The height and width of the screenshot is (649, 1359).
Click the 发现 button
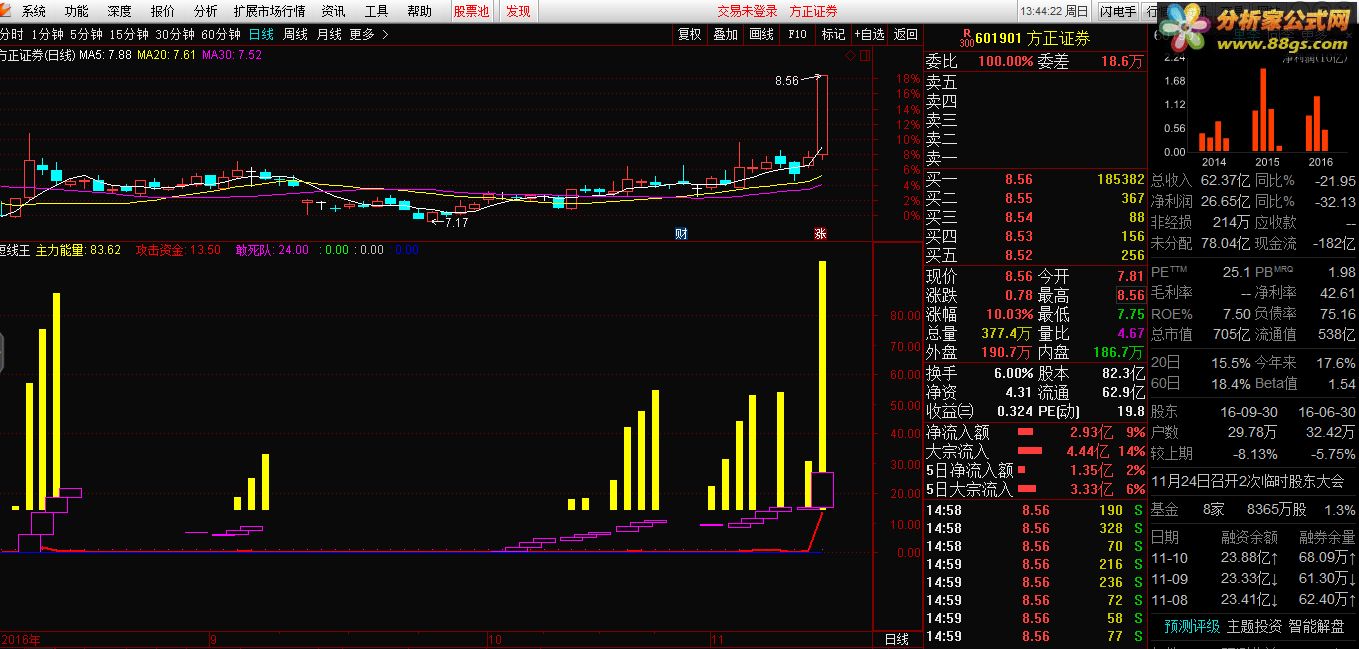tap(518, 11)
